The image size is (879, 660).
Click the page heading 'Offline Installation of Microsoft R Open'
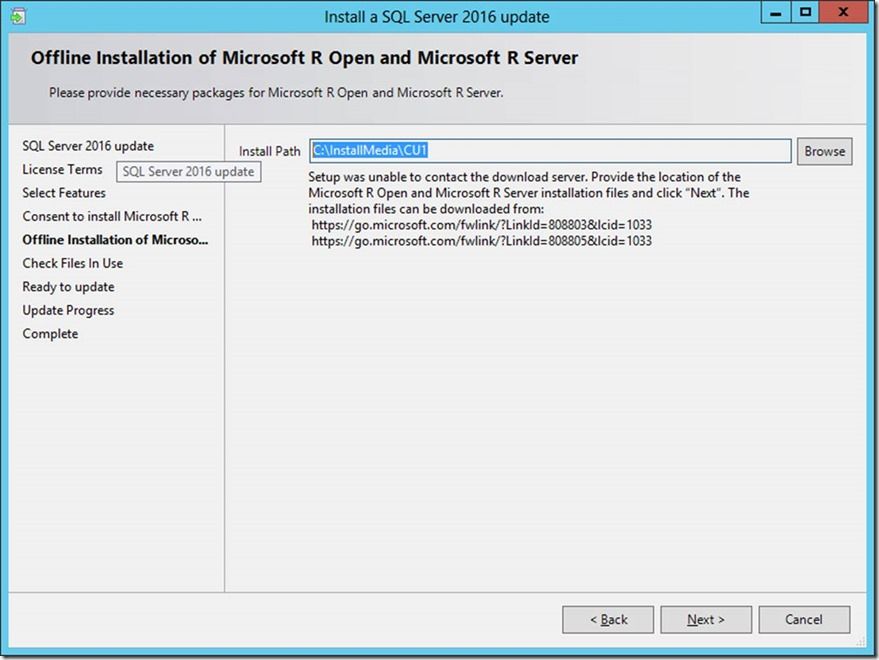click(x=304, y=58)
